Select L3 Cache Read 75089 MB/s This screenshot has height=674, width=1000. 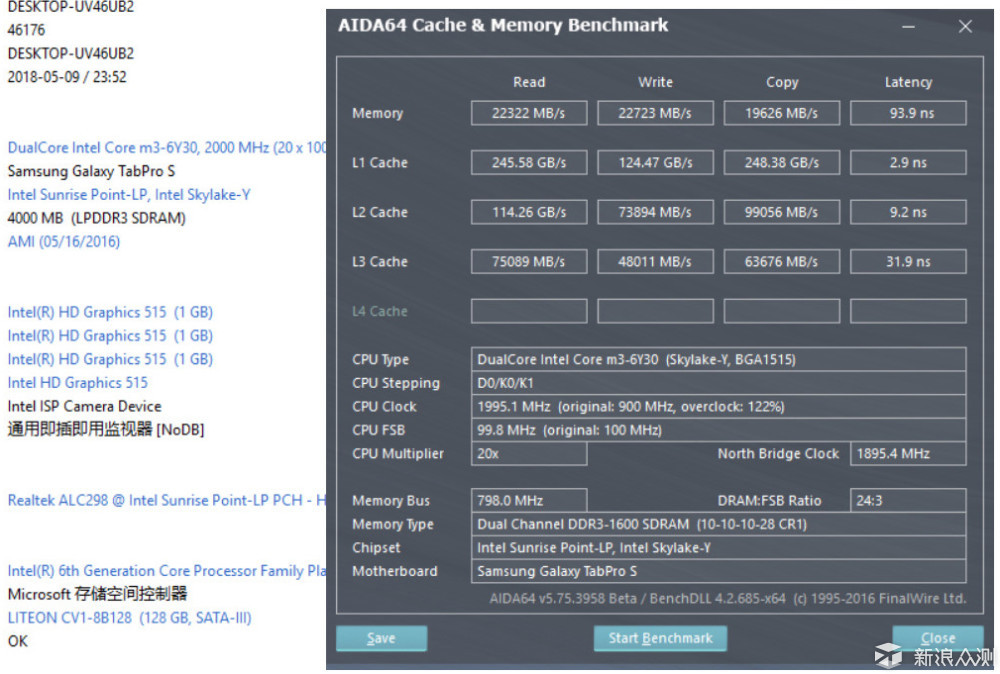click(x=529, y=261)
